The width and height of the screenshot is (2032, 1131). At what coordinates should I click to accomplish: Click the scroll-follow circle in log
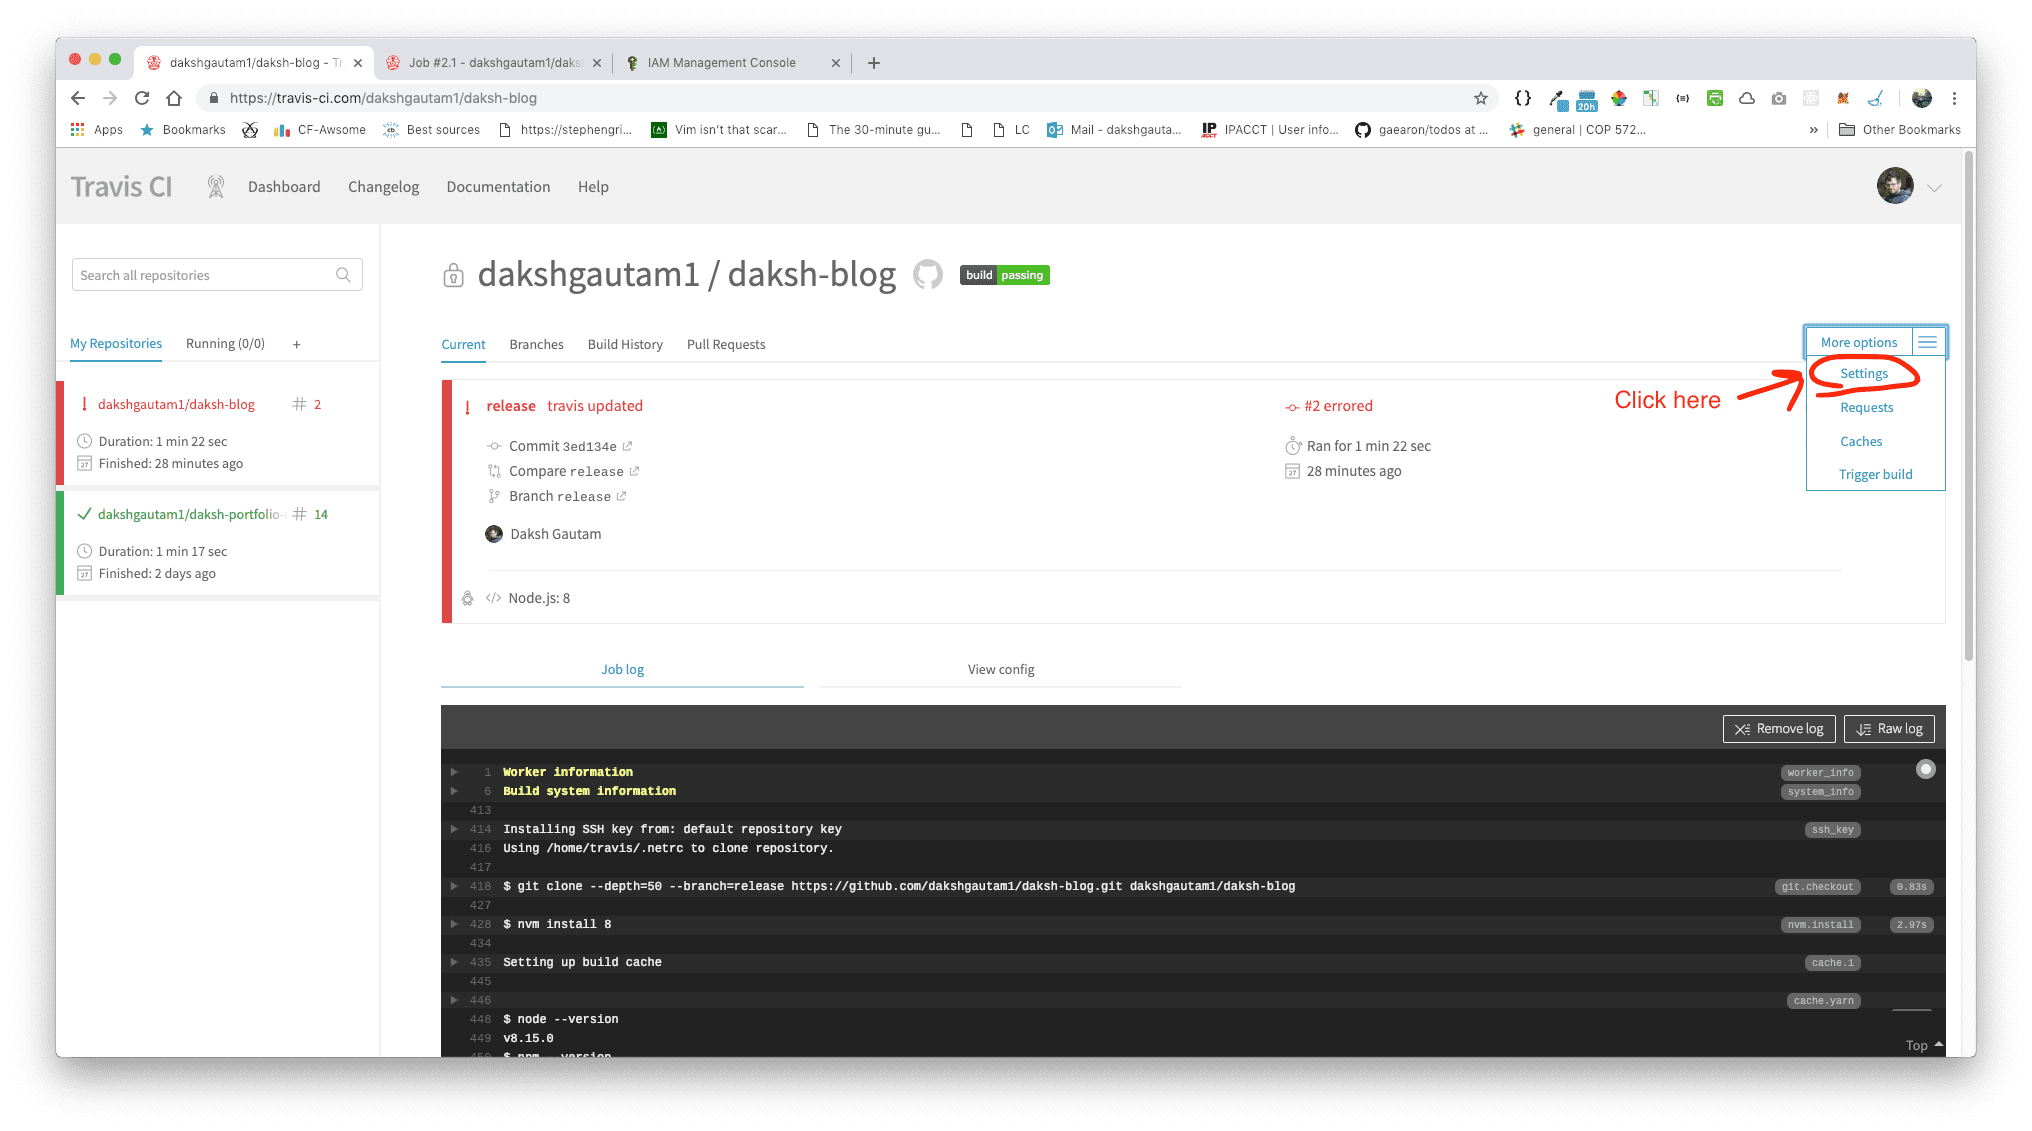coord(1925,769)
